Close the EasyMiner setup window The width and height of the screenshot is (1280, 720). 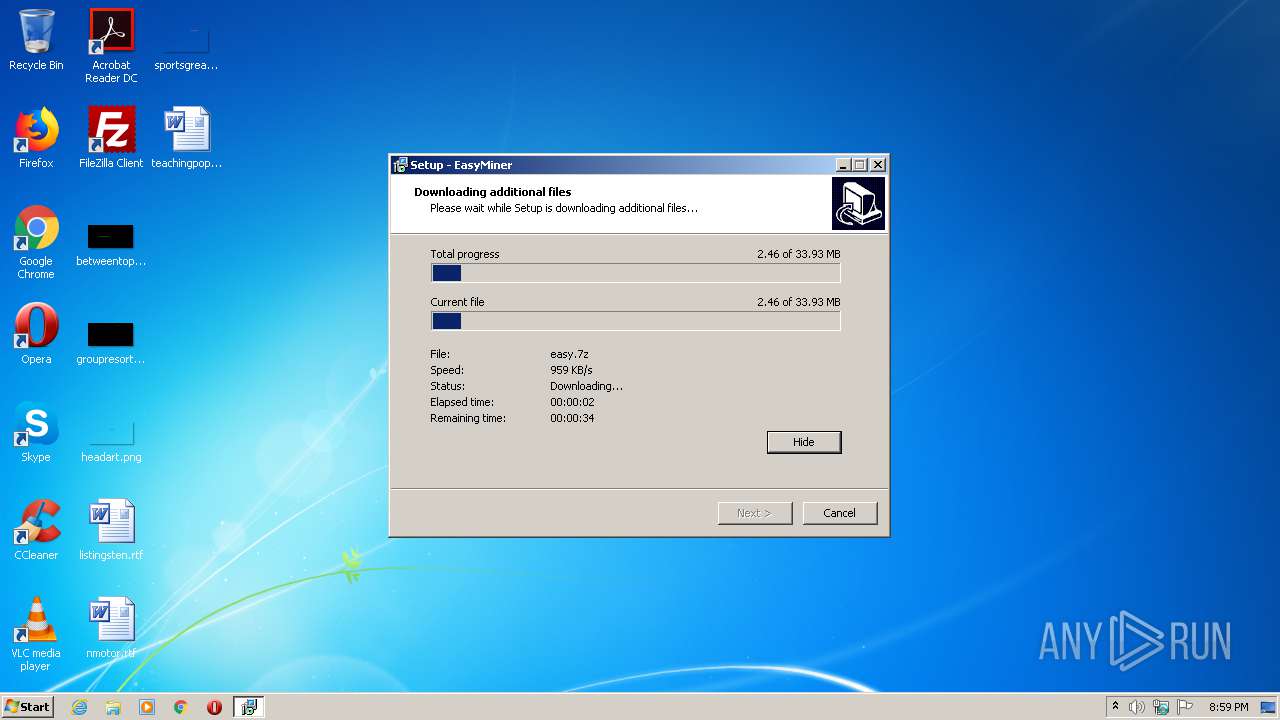[x=877, y=165]
